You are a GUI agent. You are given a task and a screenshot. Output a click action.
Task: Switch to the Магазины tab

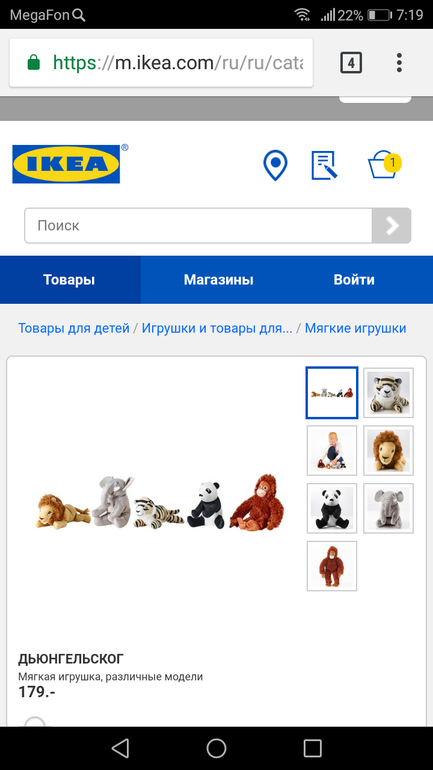tap(218, 280)
